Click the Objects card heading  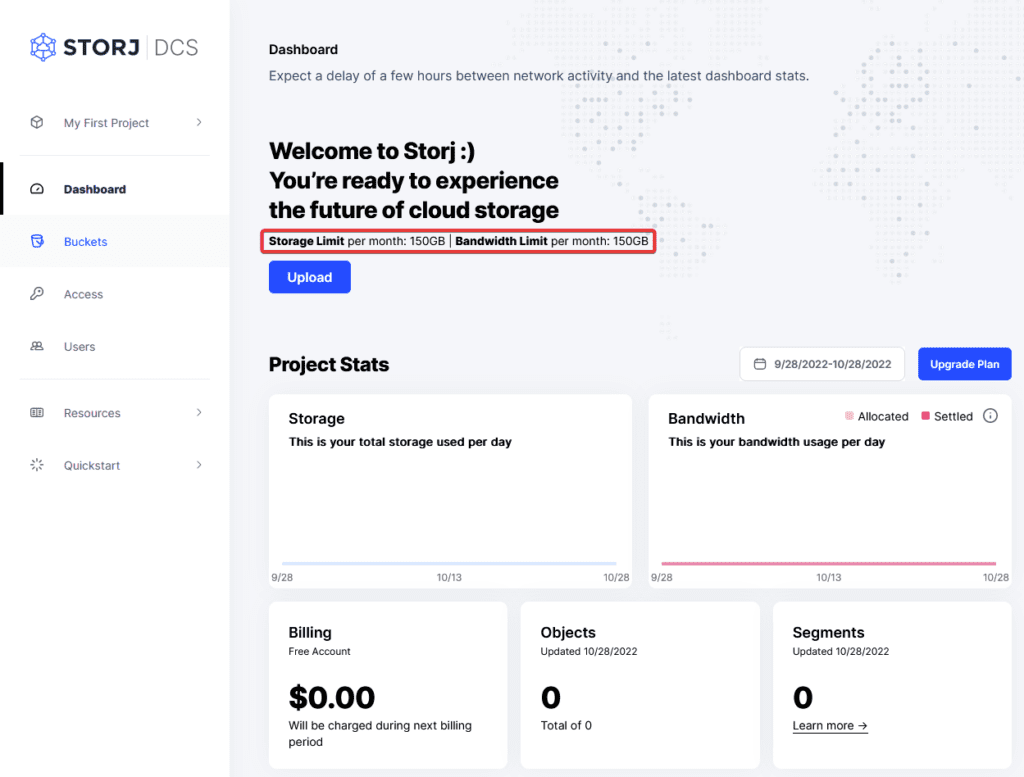(568, 632)
